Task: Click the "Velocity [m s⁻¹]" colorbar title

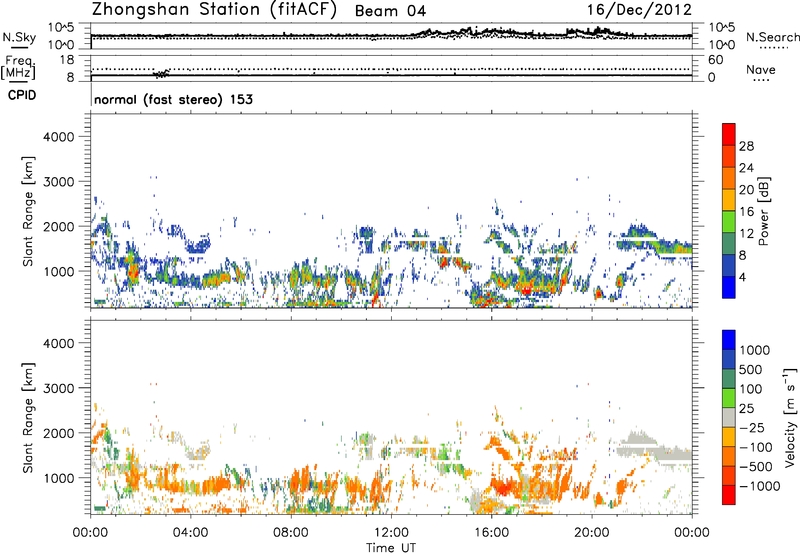Action: pos(790,417)
